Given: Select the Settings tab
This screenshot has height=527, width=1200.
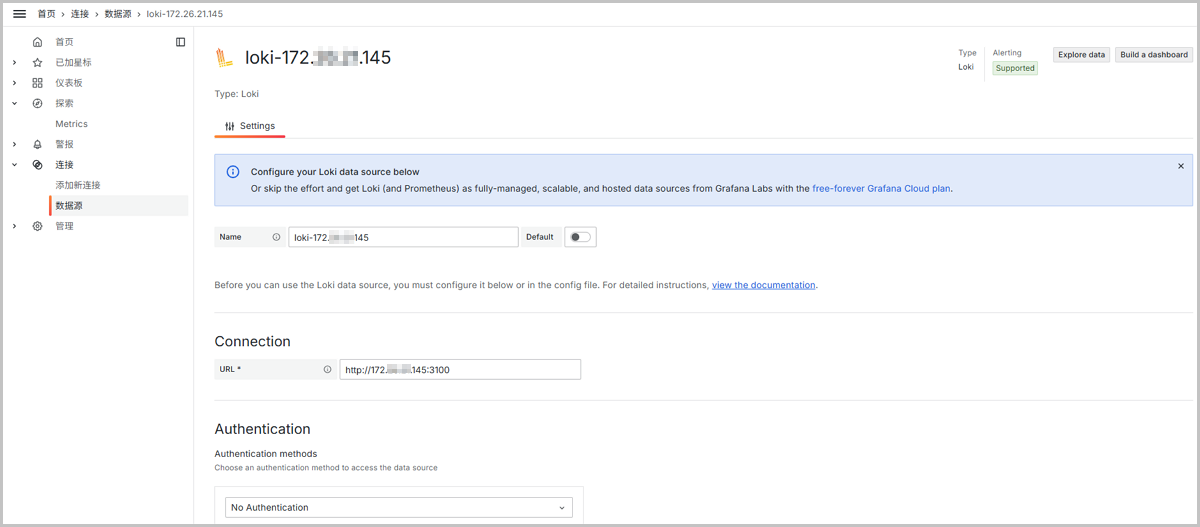Looking at the screenshot, I should (250, 126).
